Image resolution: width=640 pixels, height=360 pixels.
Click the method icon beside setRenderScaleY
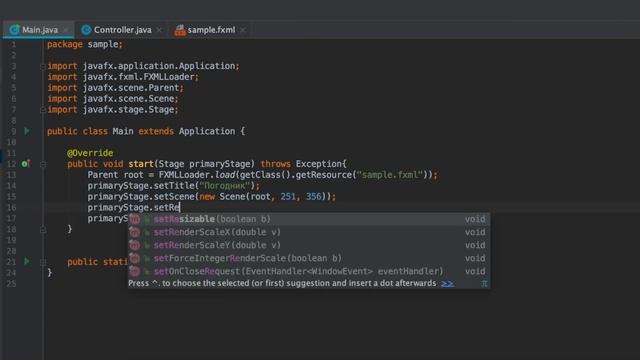pyautogui.click(x=135, y=245)
